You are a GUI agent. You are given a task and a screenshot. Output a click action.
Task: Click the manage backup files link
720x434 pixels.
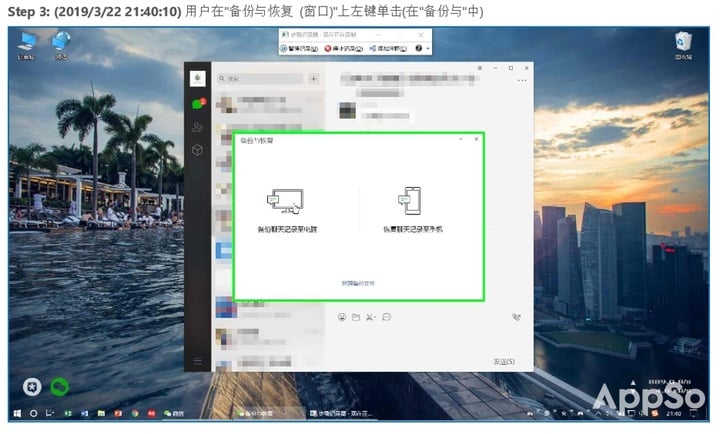(358, 284)
